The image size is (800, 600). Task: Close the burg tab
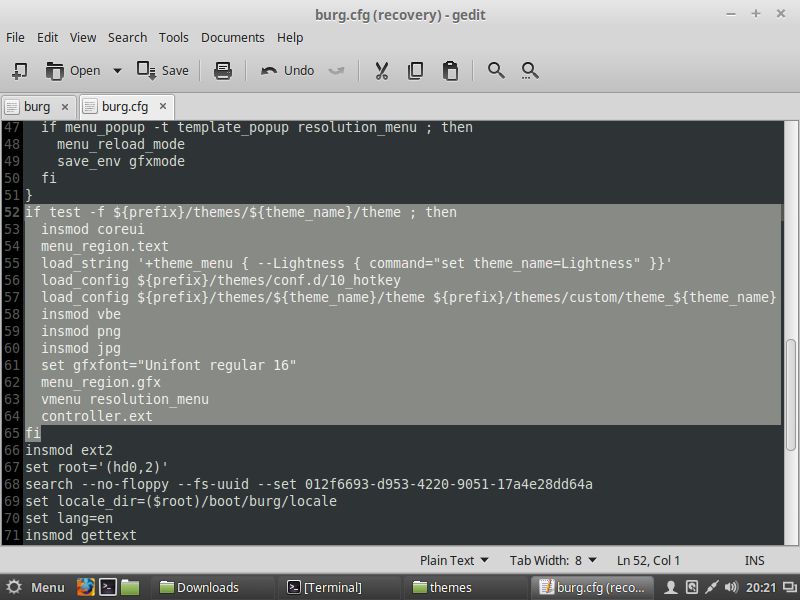[65, 107]
